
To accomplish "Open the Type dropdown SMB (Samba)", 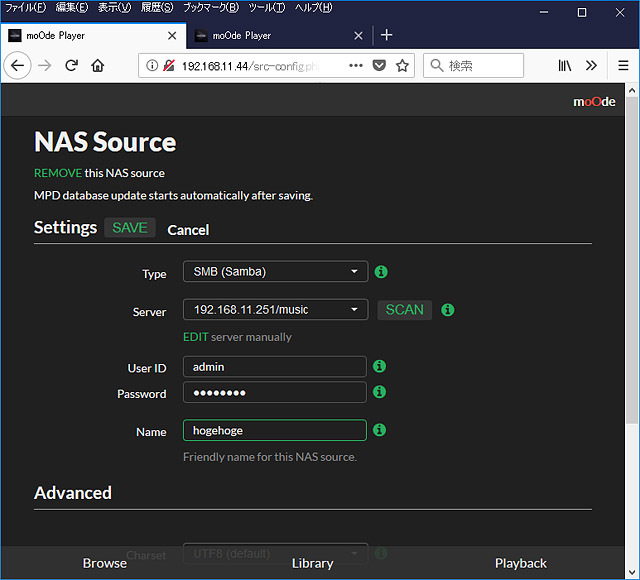I will tap(276, 271).
